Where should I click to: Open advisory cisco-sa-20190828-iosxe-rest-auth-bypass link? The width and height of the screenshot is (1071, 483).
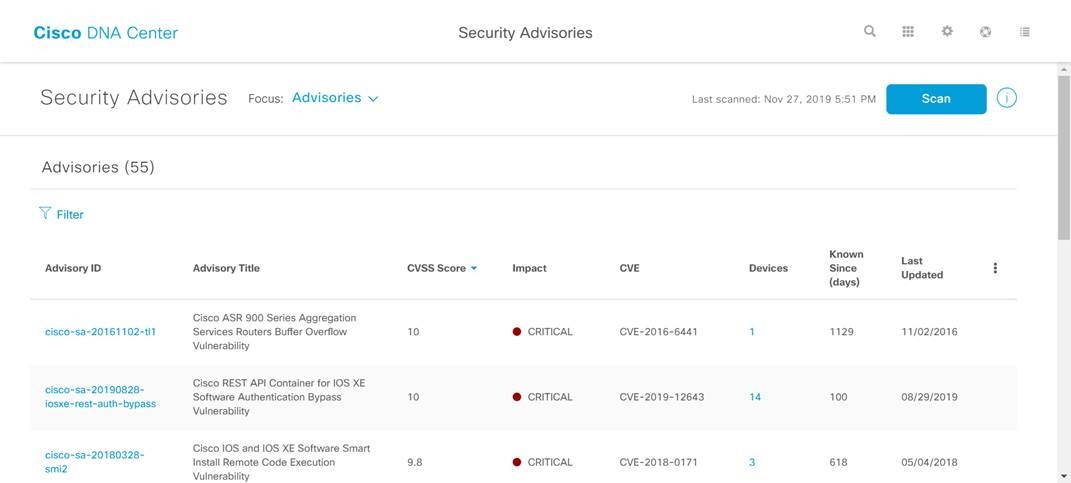point(101,396)
